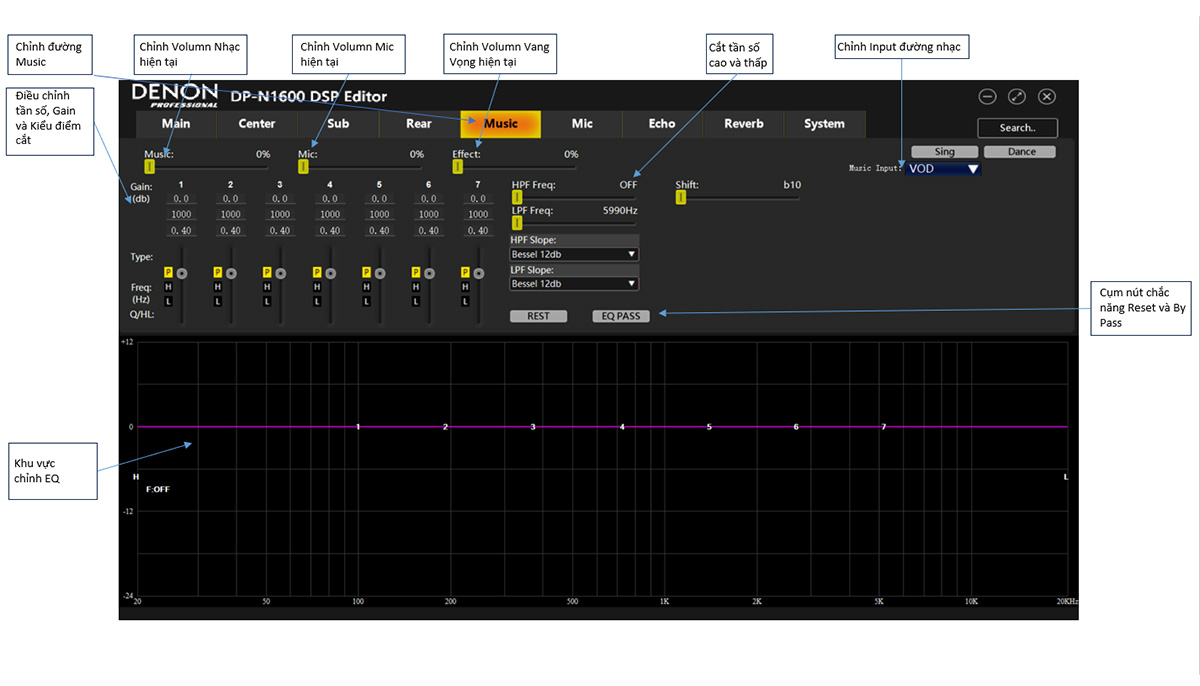The height and width of the screenshot is (686, 1200).
Task: Open the HPF Slope dropdown
Action: [574, 254]
